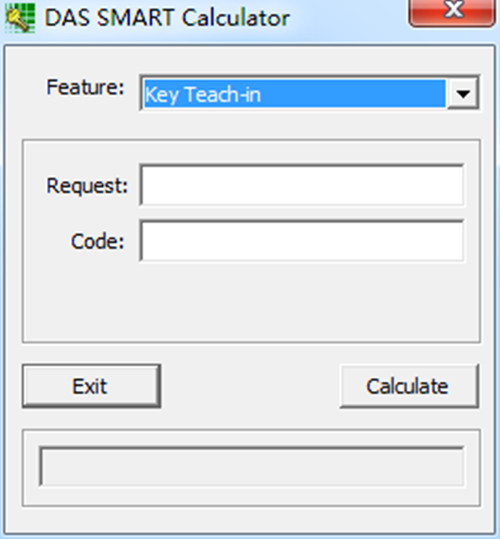Close the DAS SMART Calculator window
Viewport: 500px width, 539px height.
tap(452, 10)
